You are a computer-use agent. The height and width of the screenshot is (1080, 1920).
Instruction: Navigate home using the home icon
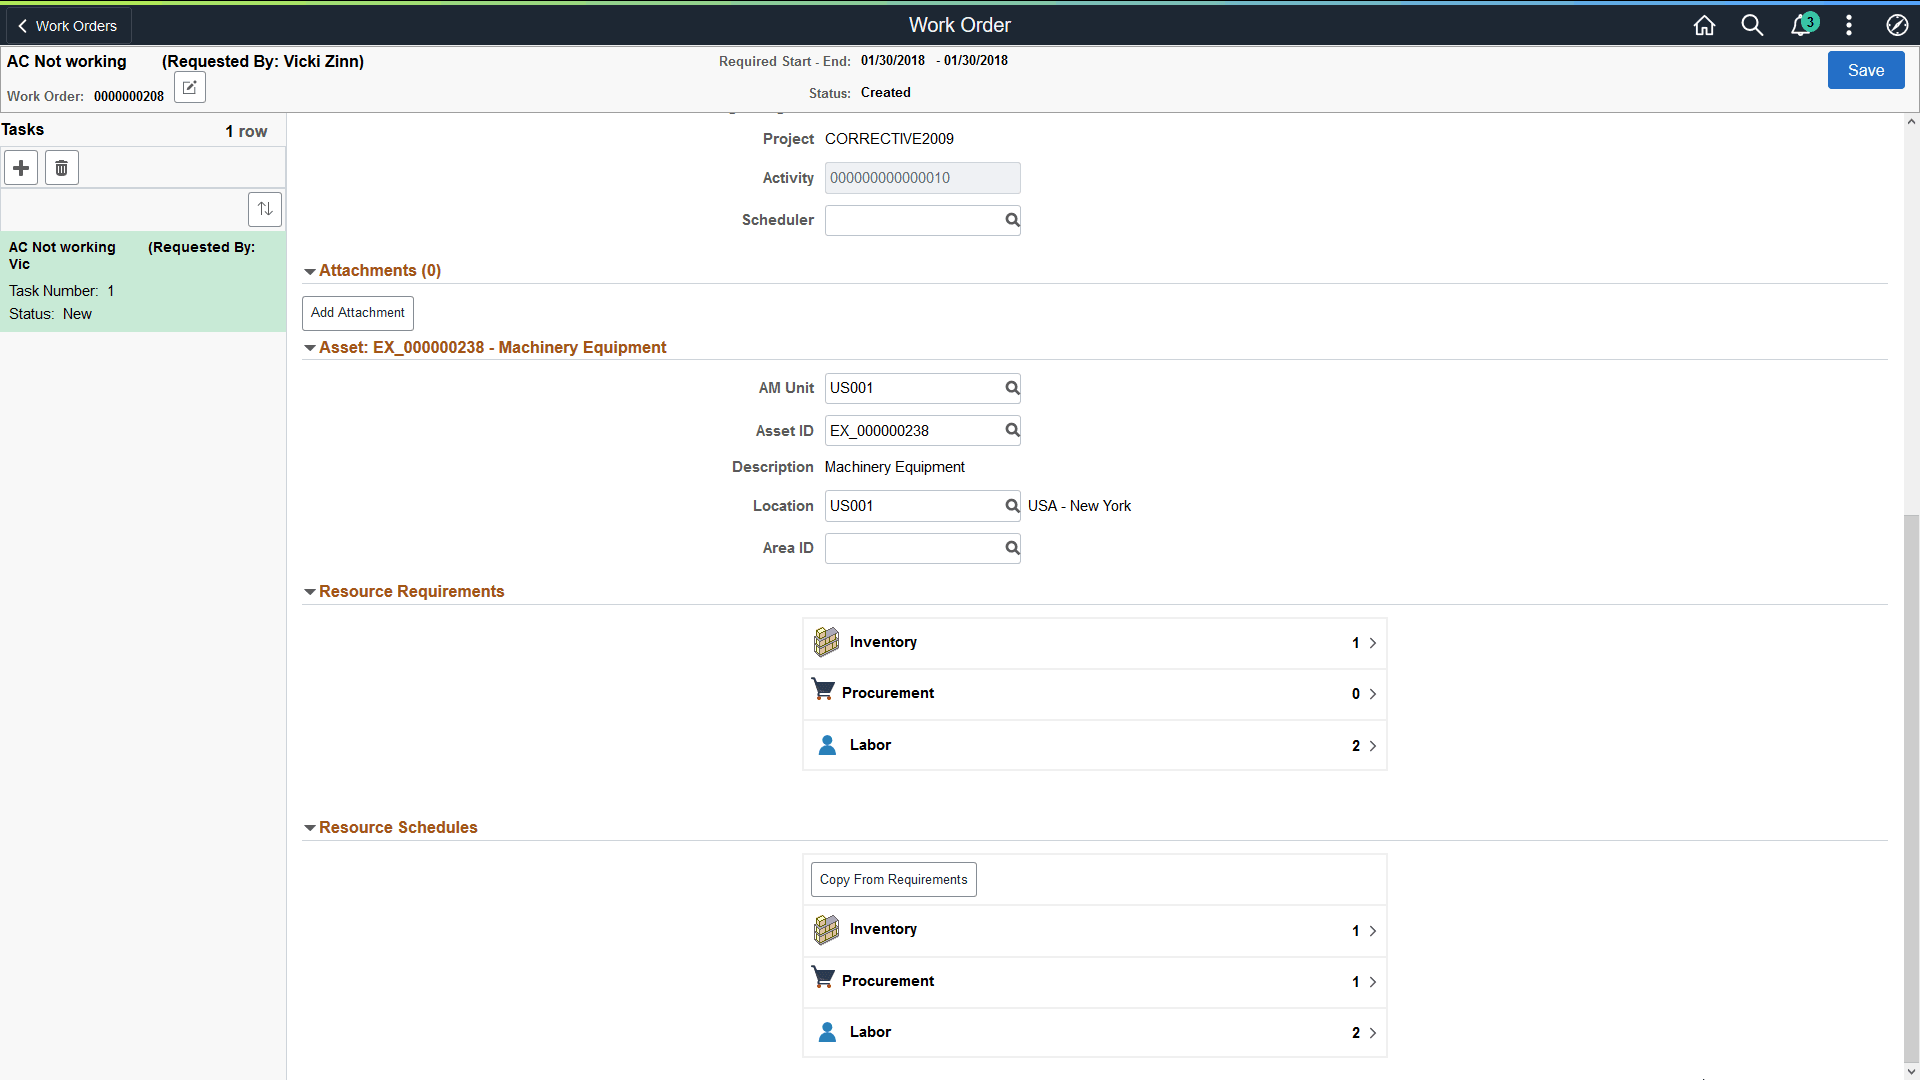[1704, 25]
